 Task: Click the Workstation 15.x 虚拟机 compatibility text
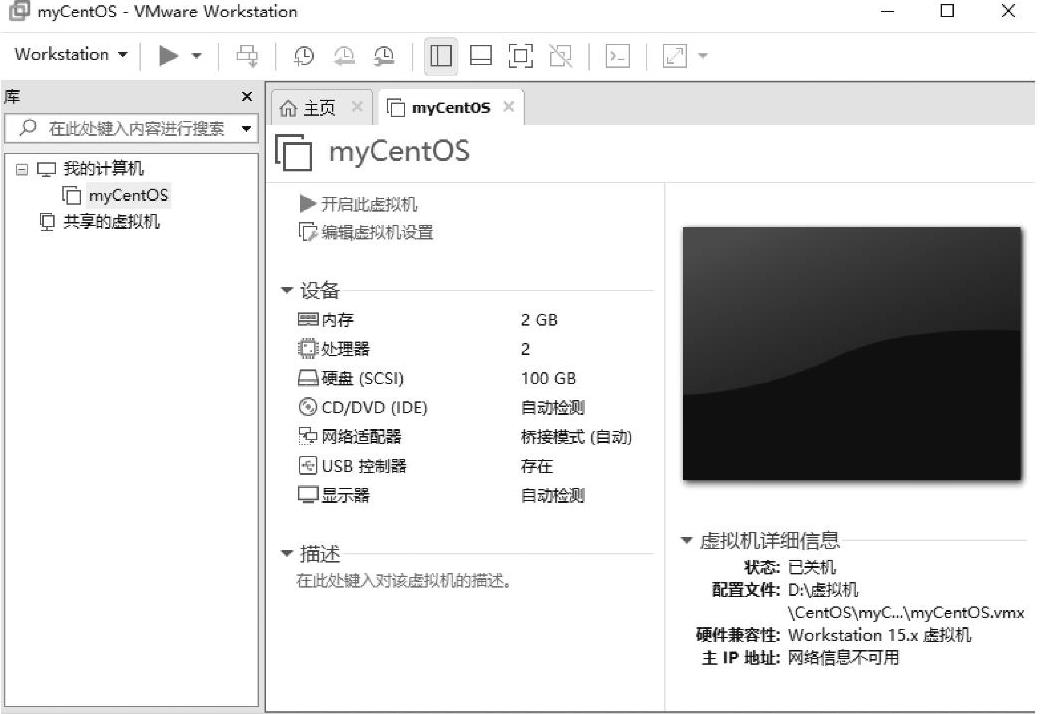[879, 635]
